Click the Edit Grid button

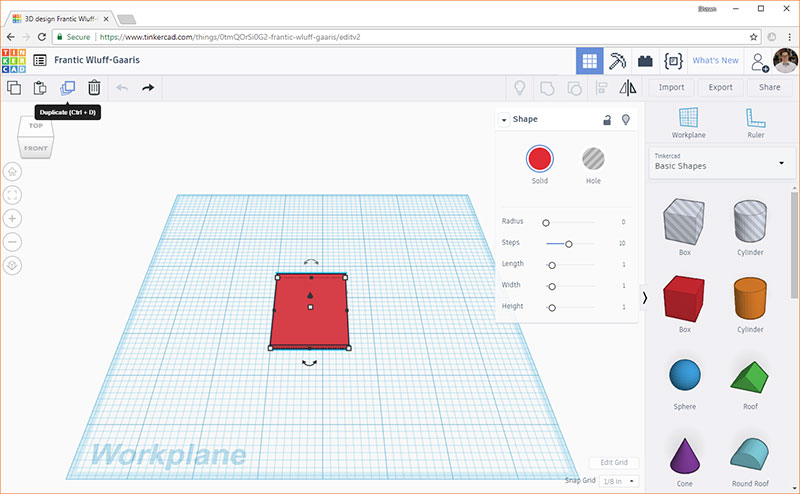(x=614, y=462)
